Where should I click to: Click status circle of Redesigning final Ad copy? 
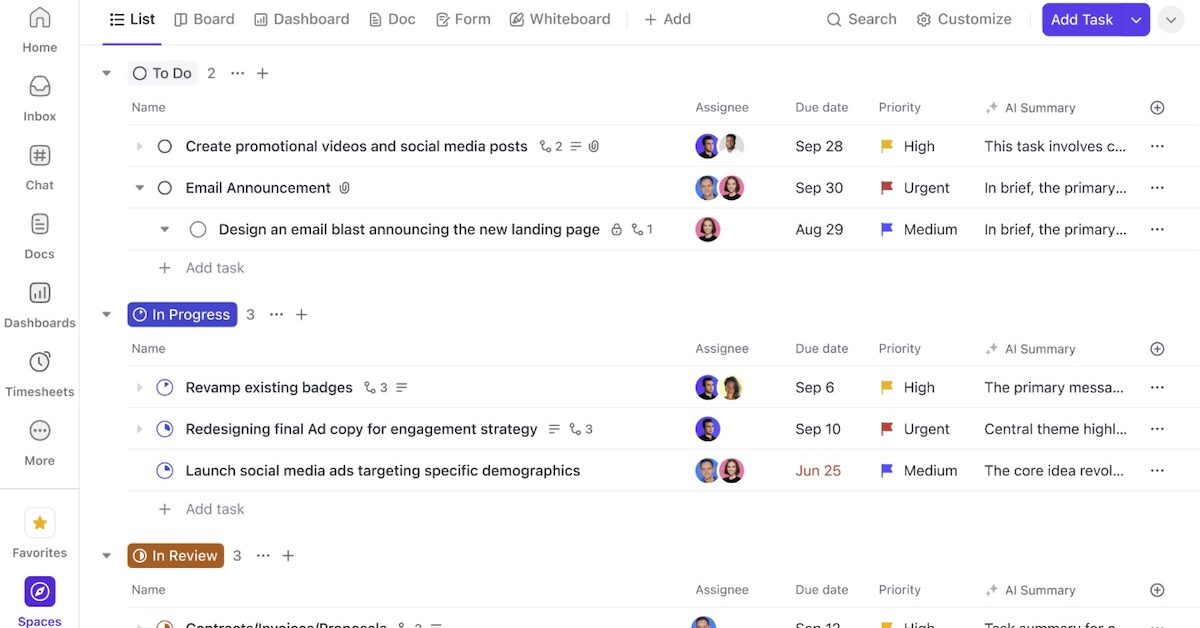(x=165, y=429)
